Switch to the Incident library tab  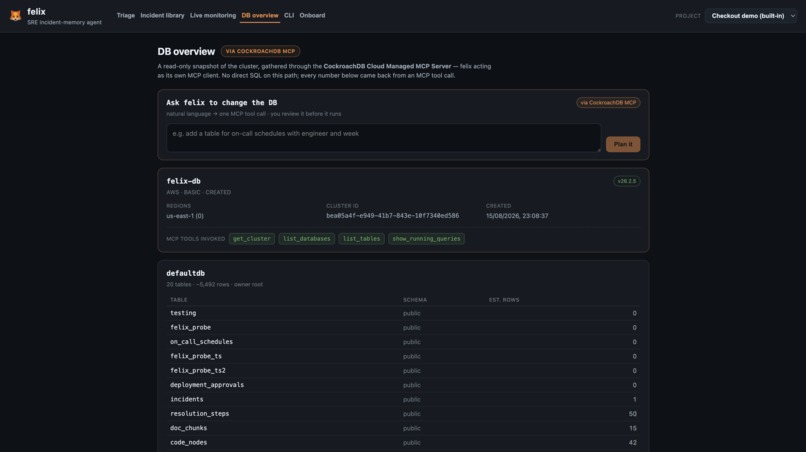tap(162, 15)
